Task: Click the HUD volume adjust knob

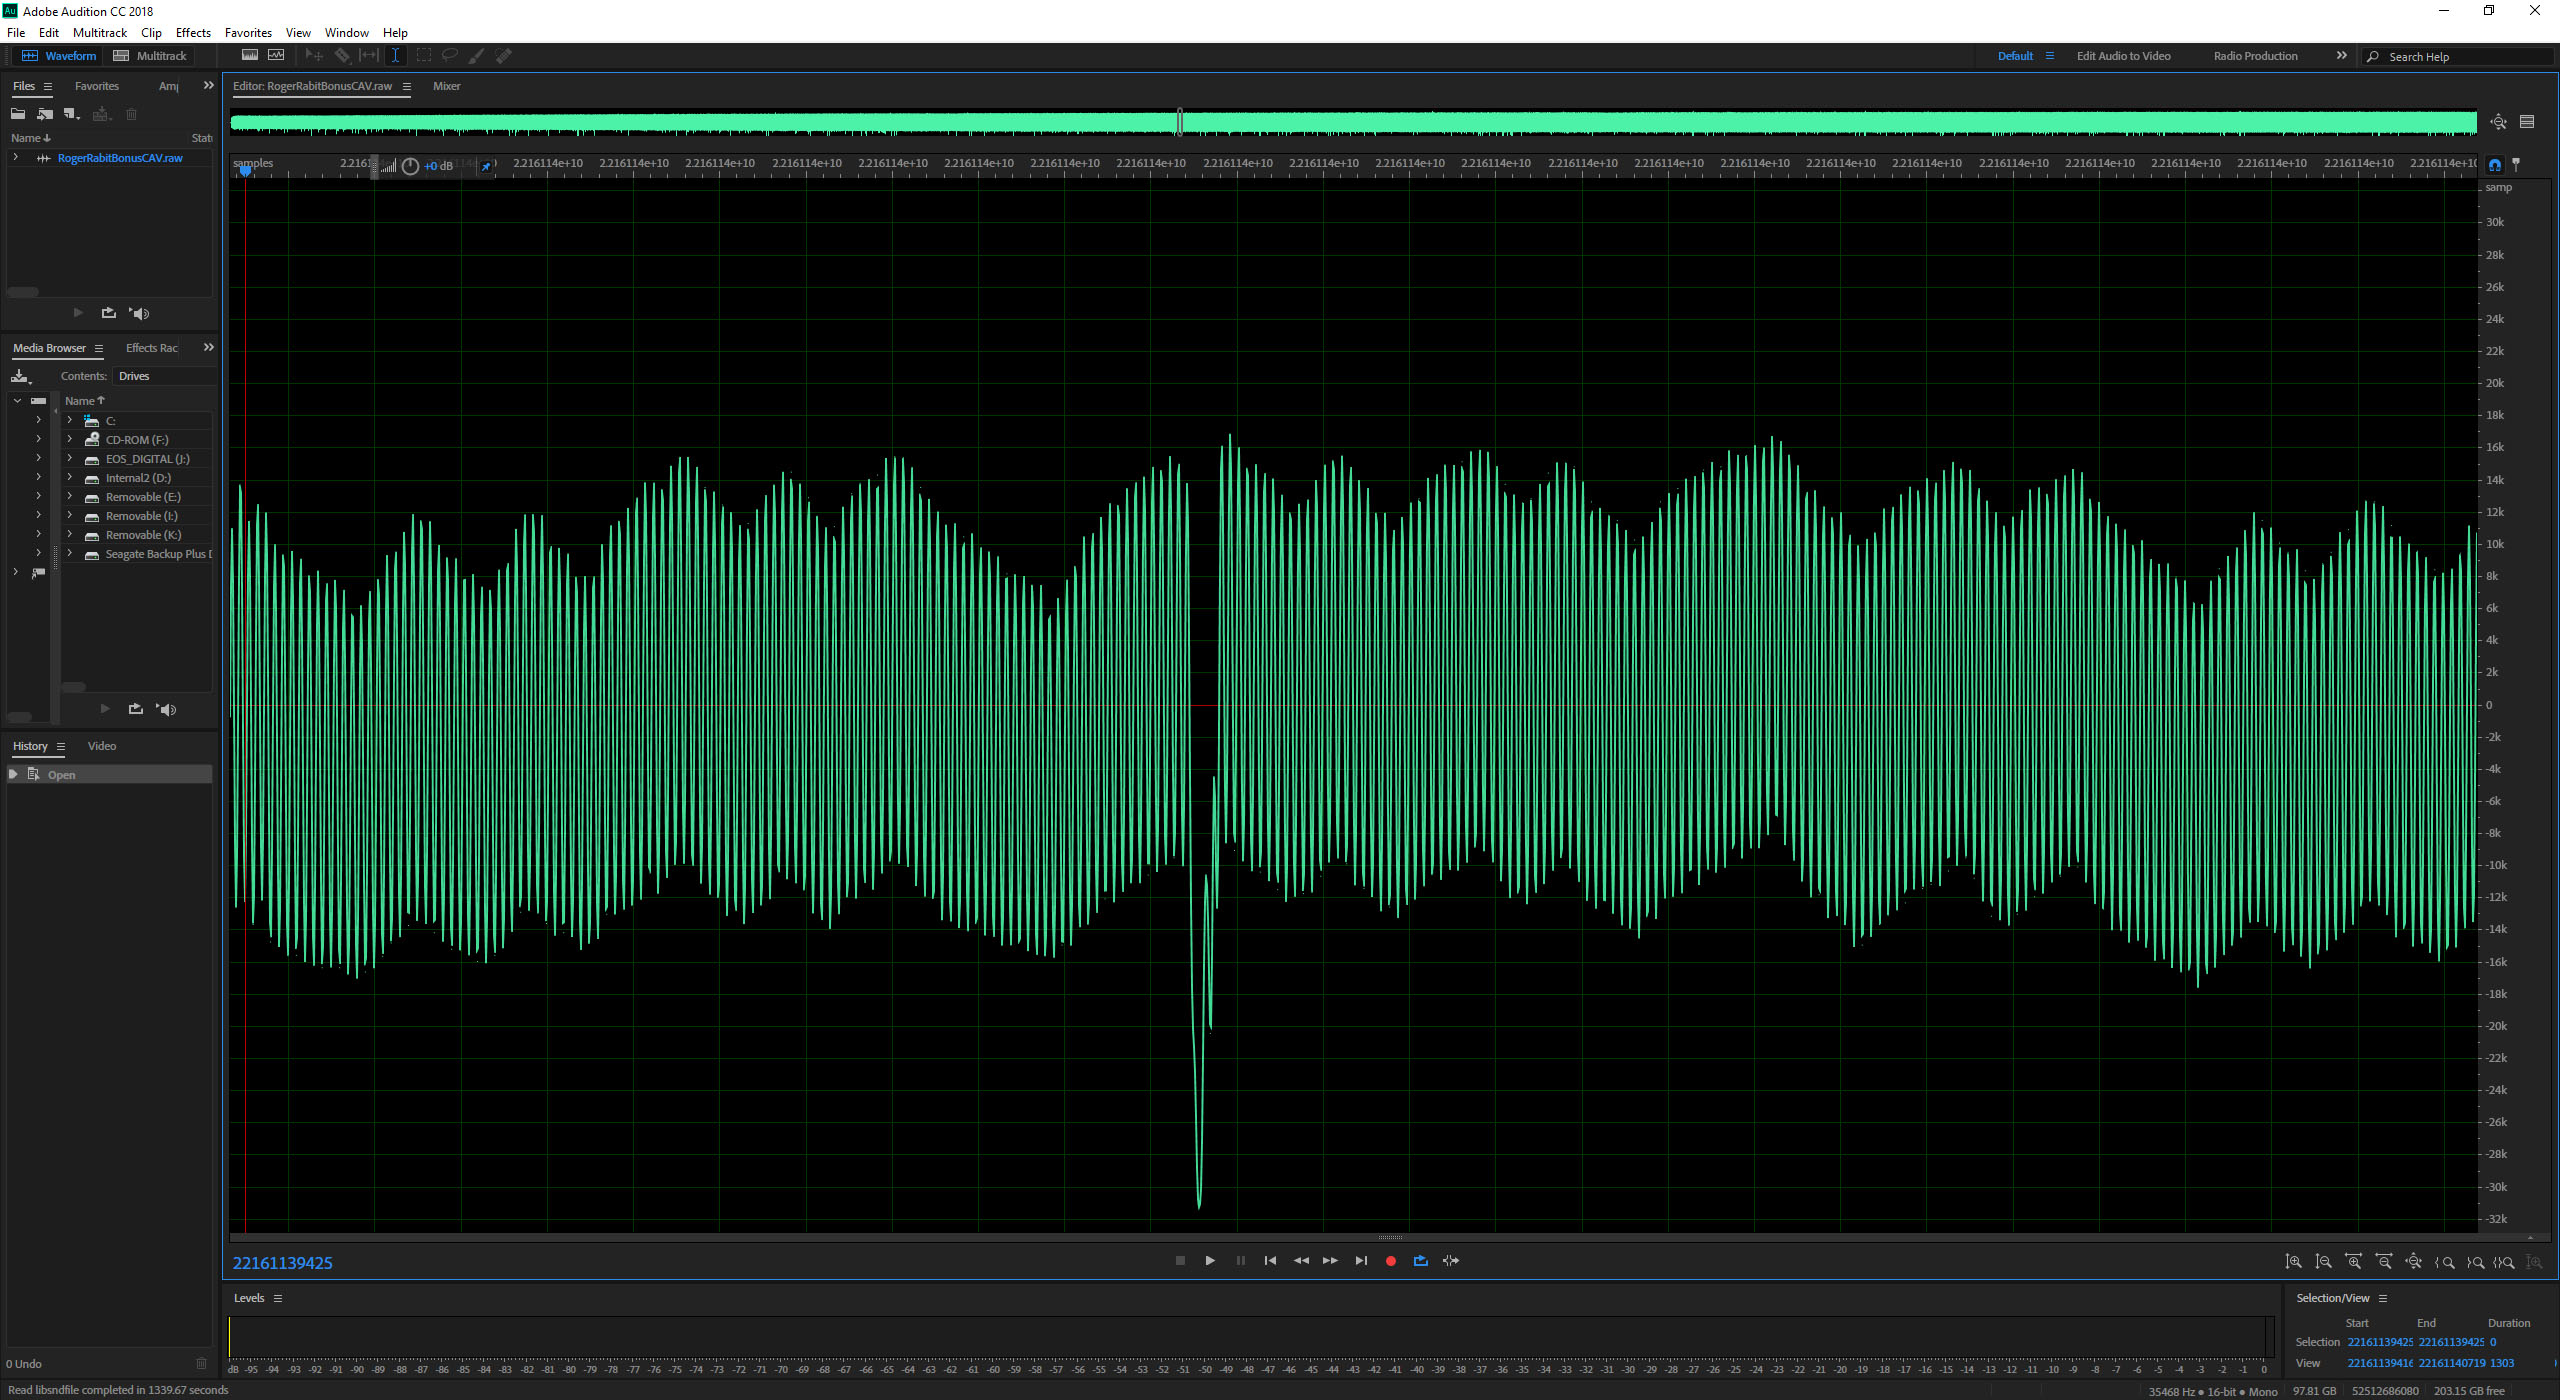Action: [x=410, y=167]
